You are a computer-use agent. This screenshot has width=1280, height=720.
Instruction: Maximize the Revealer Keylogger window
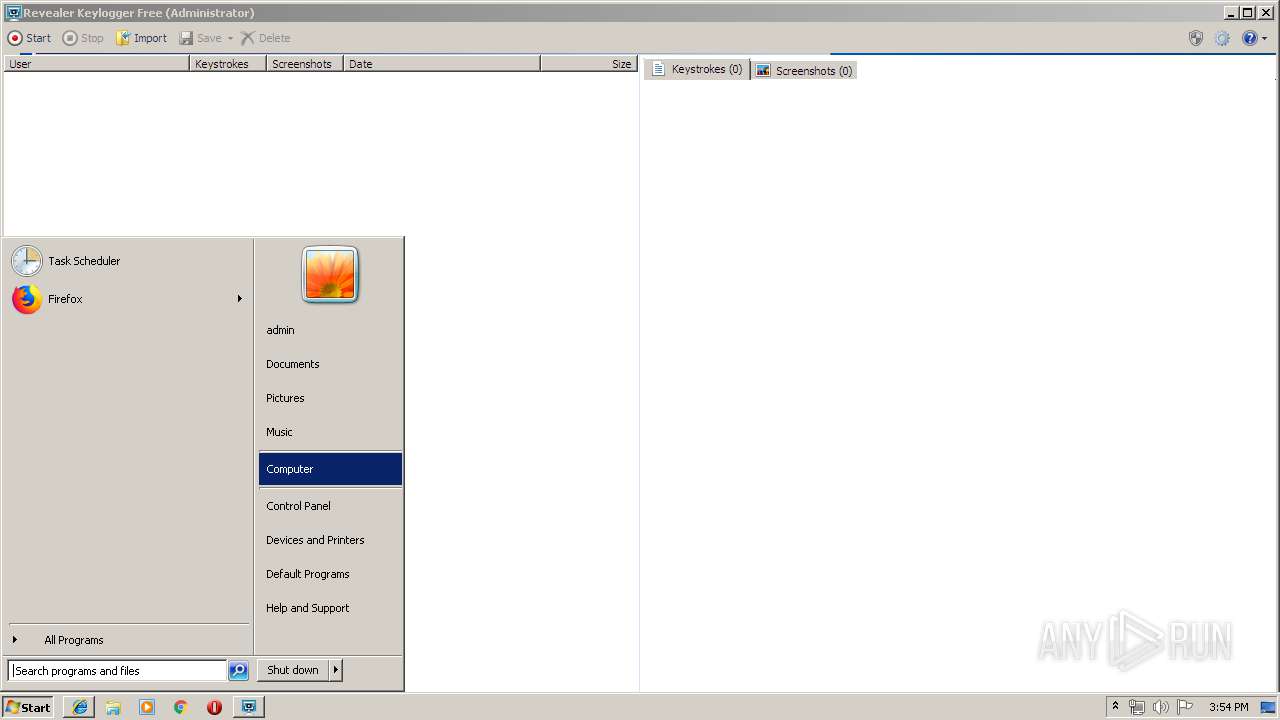1247,13
